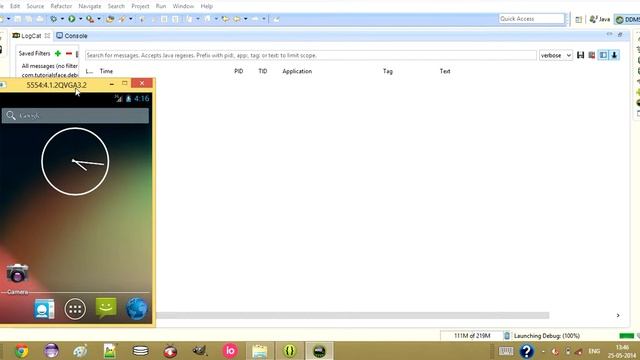
Task: Open Chrome from the Windows taskbar
Action: [22, 351]
